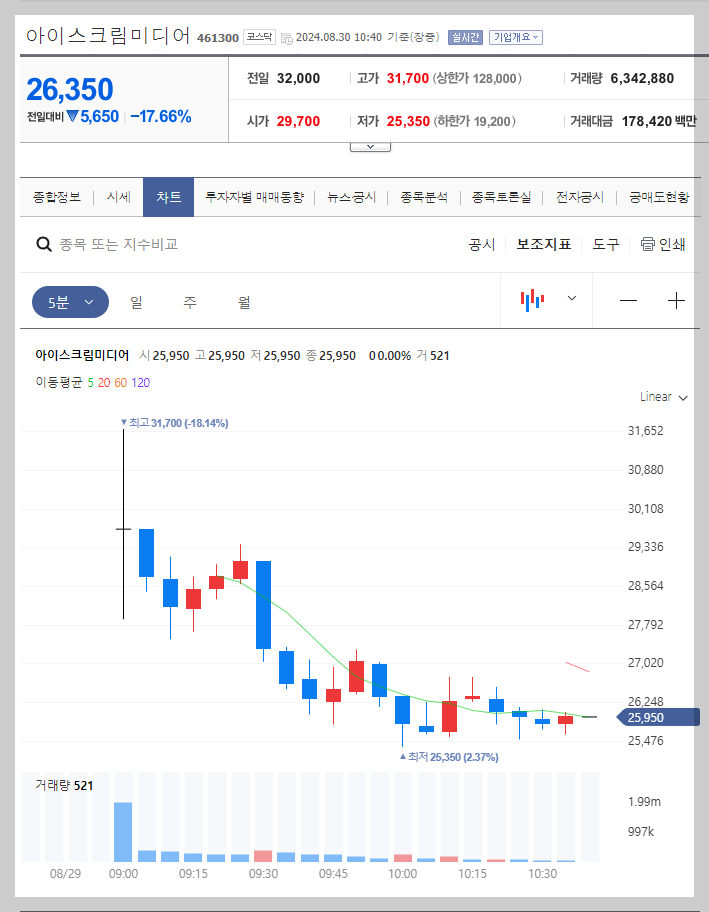Zoom in with the plus icon
Image resolution: width=709 pixels, height=912 pixels.
point(676,299)
